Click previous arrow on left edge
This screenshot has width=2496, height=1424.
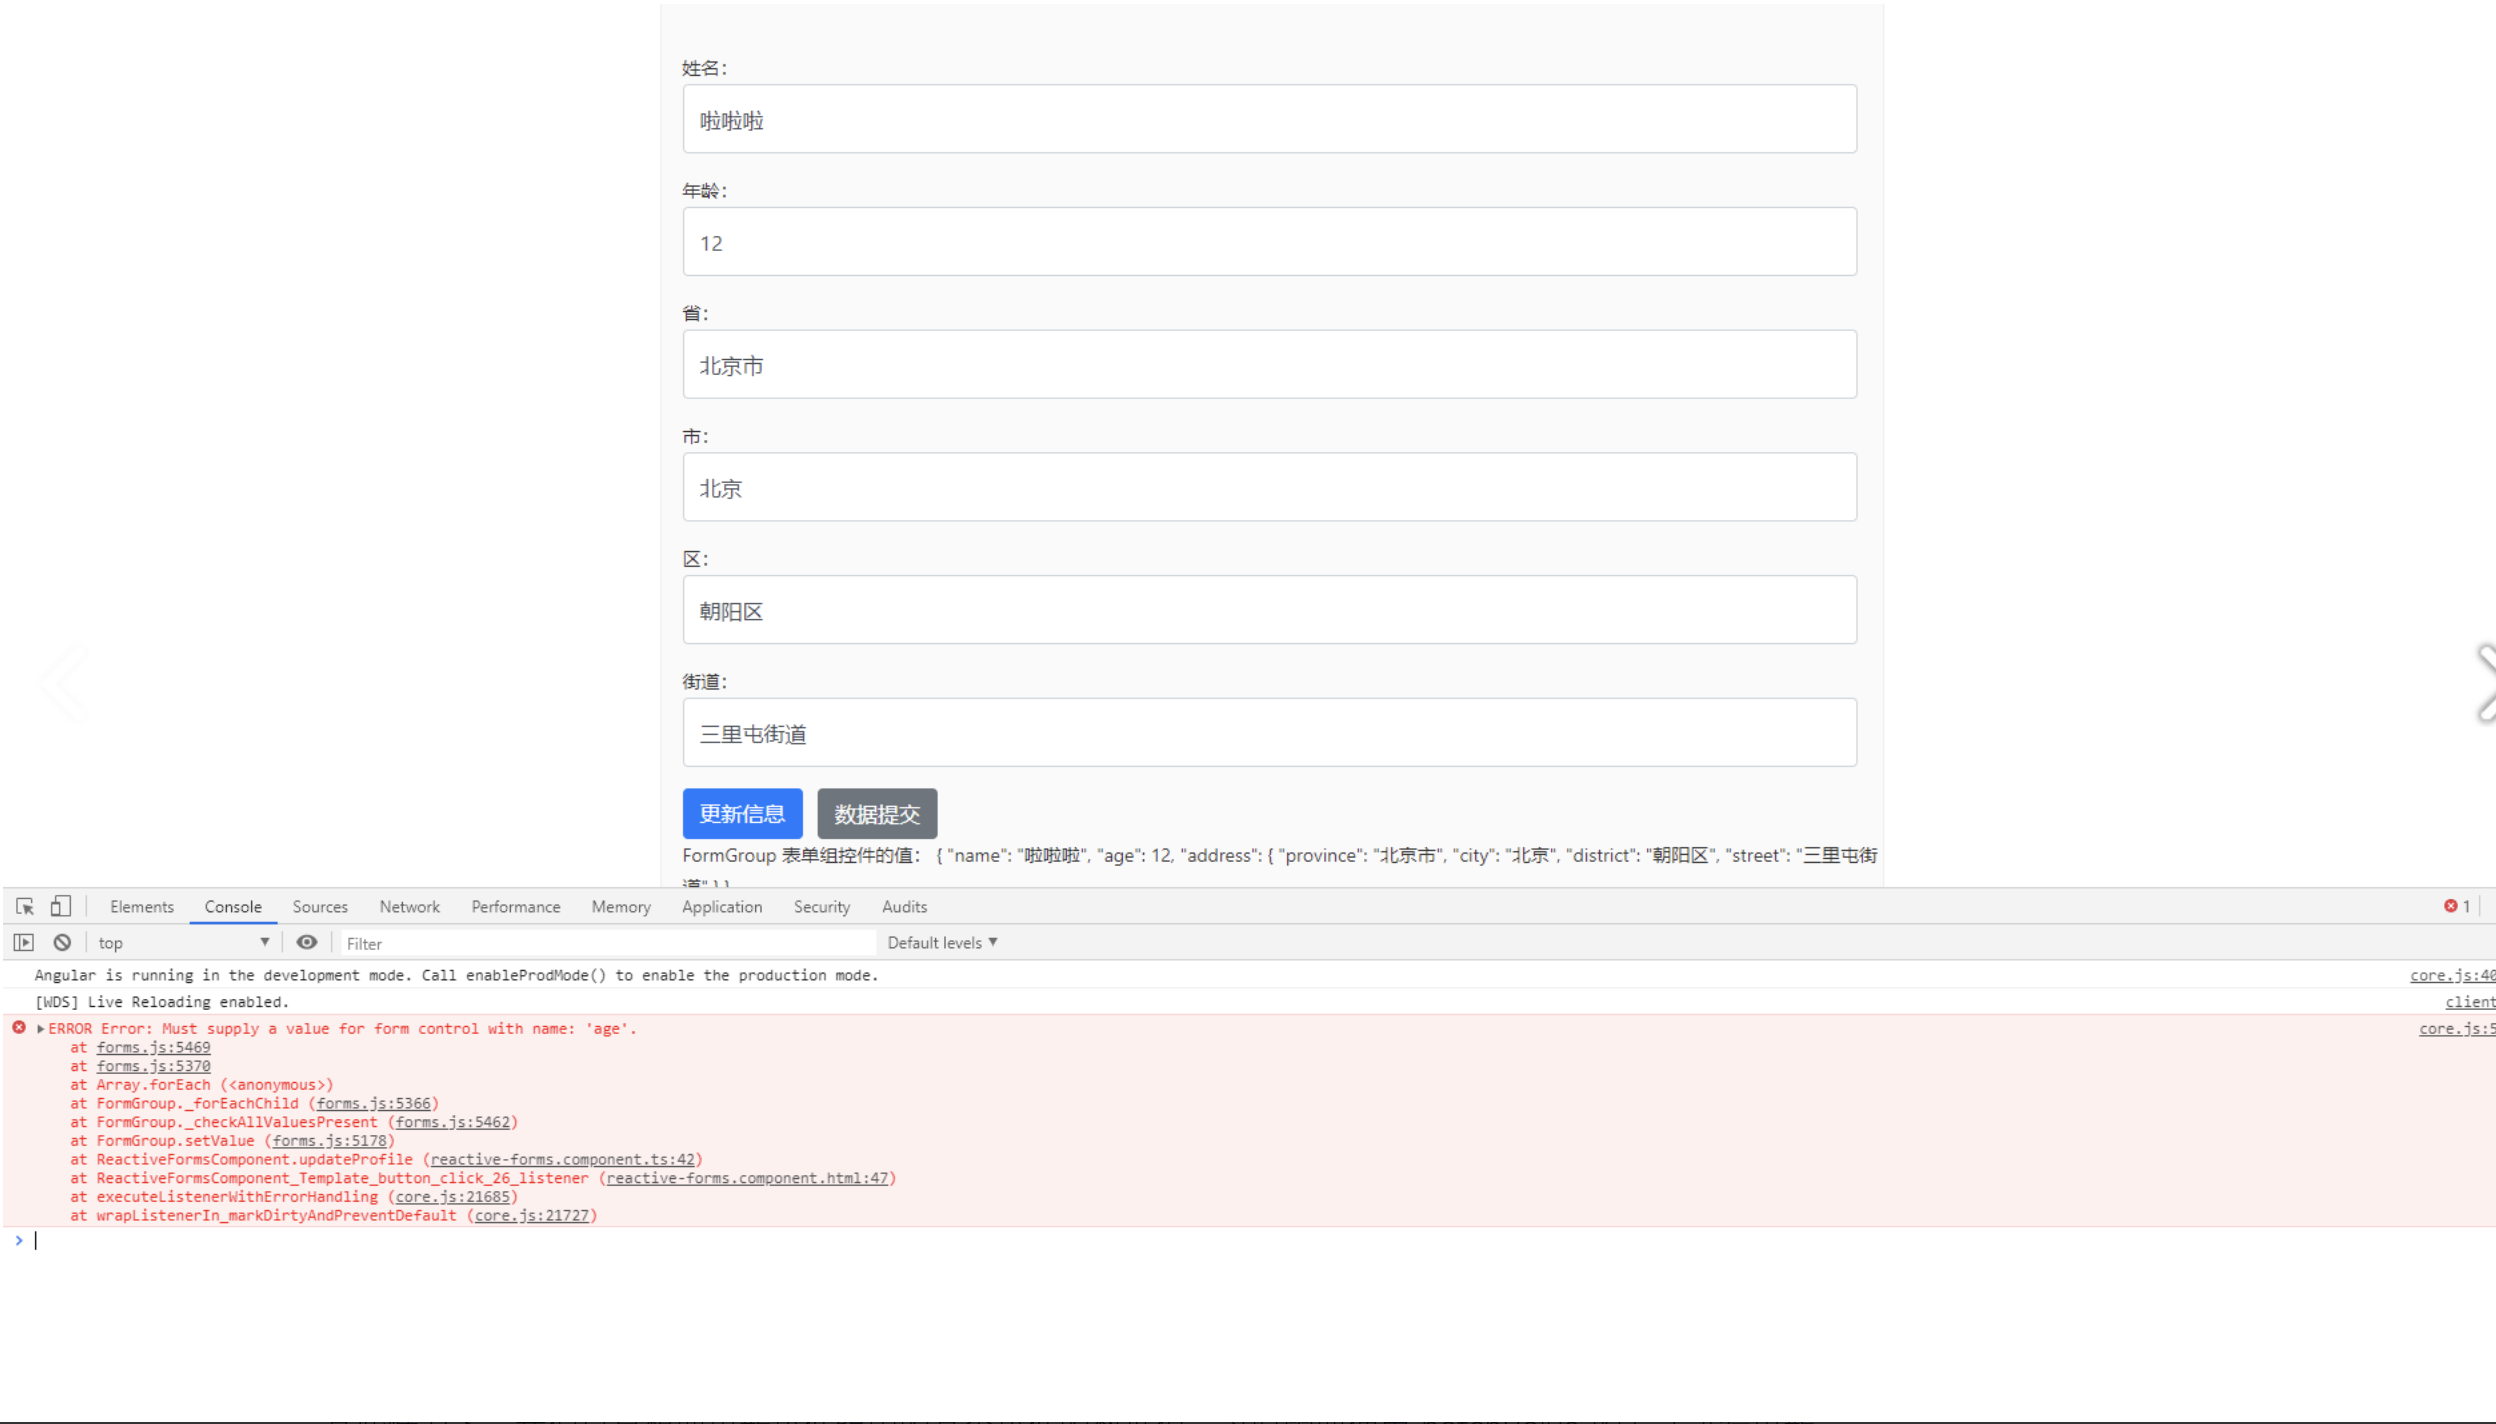(64, 683)
